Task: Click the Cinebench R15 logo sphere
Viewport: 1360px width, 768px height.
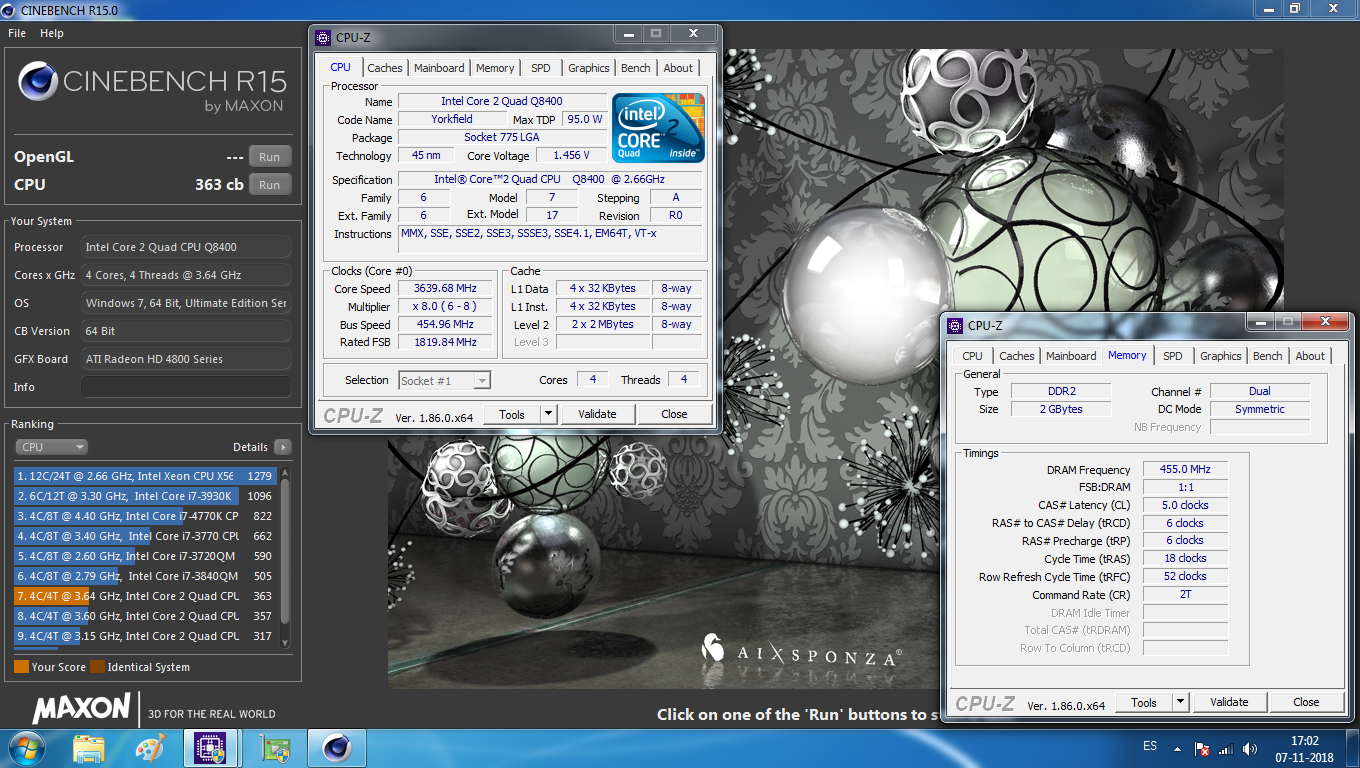Action: pos(38,82)
